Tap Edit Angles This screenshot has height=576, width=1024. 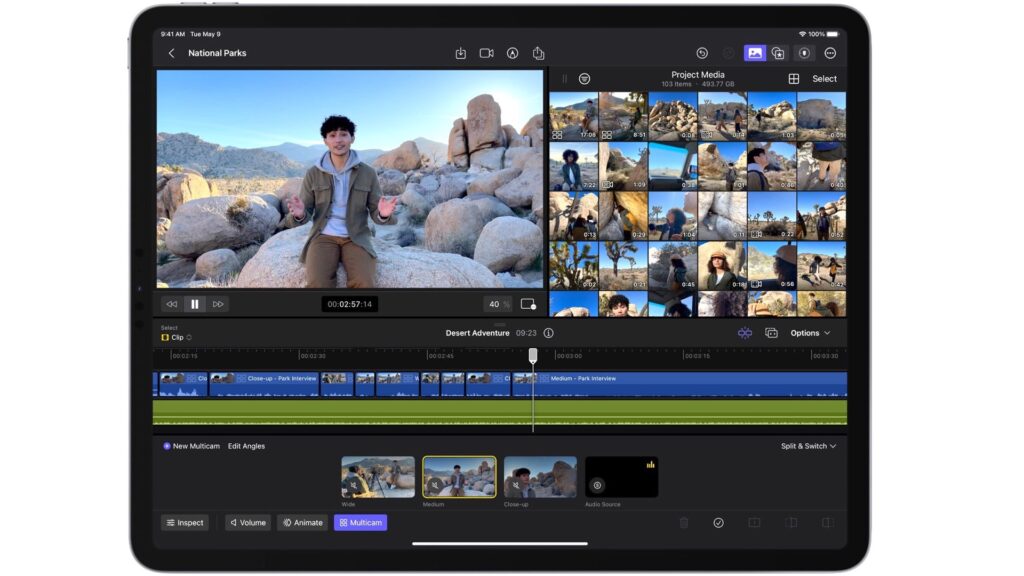coord(246,446)
